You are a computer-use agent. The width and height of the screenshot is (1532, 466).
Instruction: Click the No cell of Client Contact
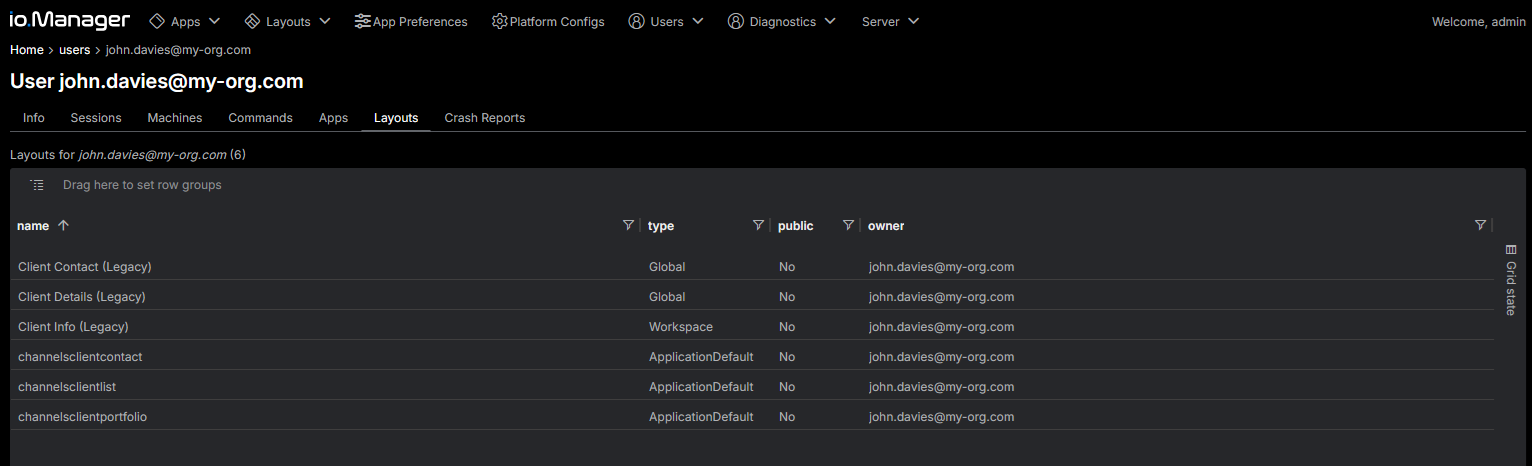click(x=787, y=267)
